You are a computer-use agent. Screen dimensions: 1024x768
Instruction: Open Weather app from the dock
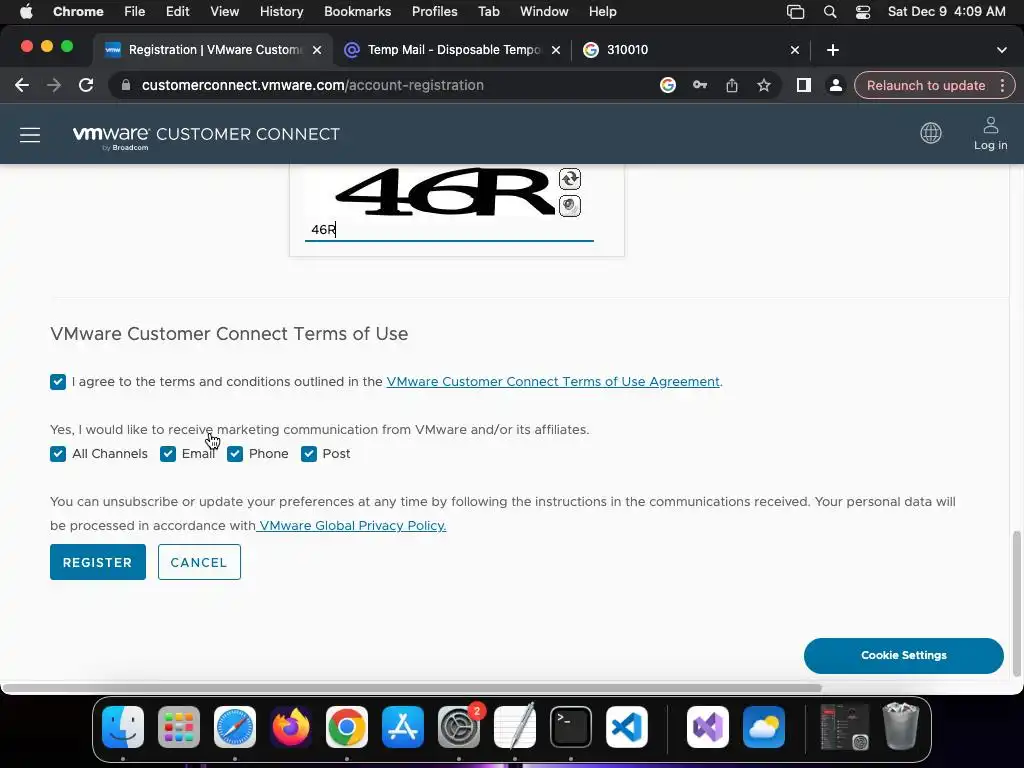[764, 727]
